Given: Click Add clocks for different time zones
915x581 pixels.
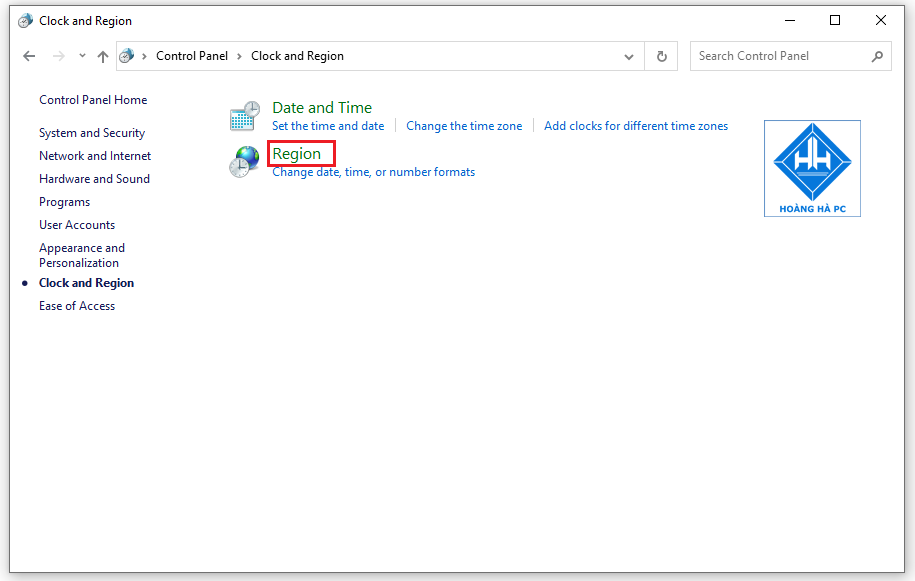Looking at the screenshot, I should pos(635,126).
